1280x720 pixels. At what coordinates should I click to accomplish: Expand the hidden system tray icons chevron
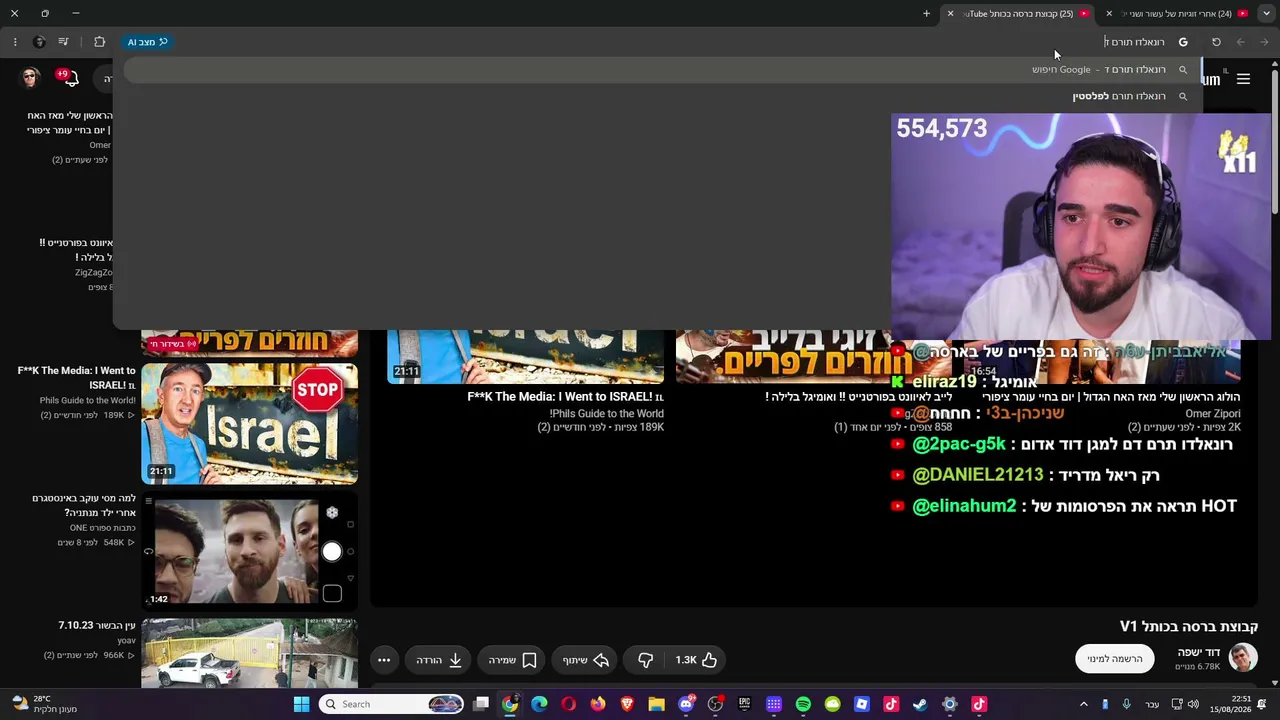1083,704
